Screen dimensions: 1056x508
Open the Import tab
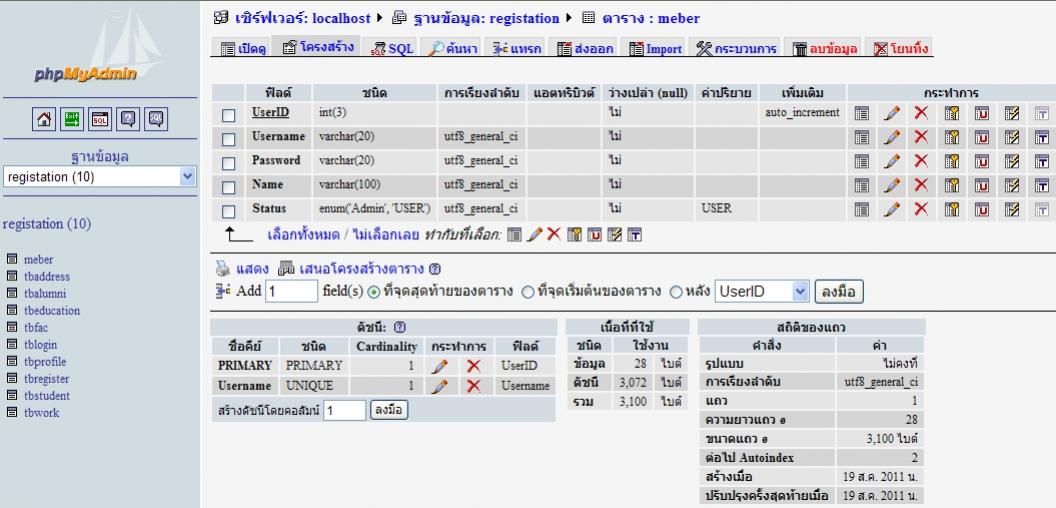[x=655, y=49]
